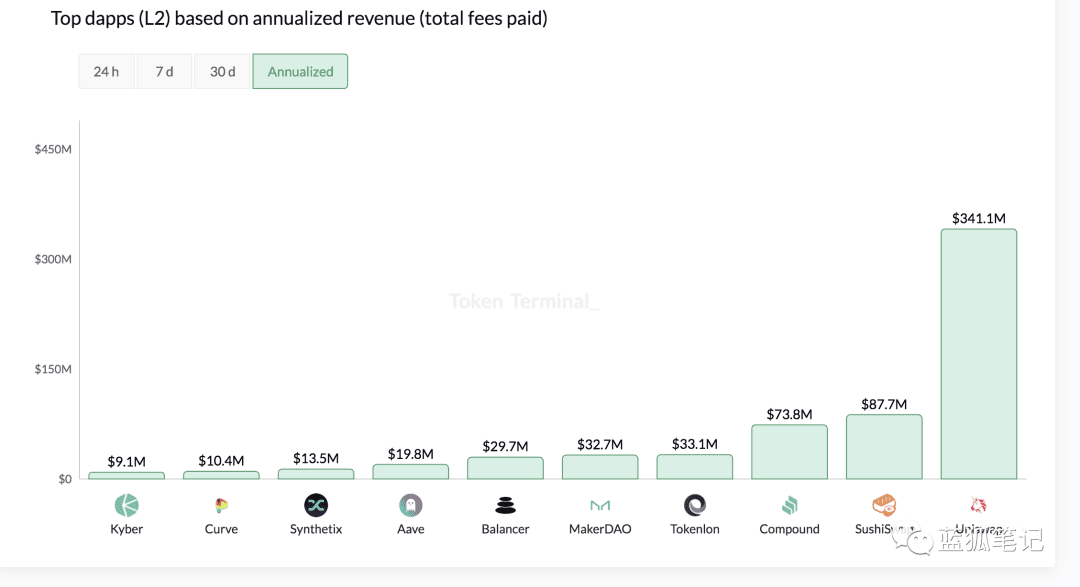This screenshot has height=587, width=1080.
Task: Click the $33.1M value label
Action: point(695,444)
